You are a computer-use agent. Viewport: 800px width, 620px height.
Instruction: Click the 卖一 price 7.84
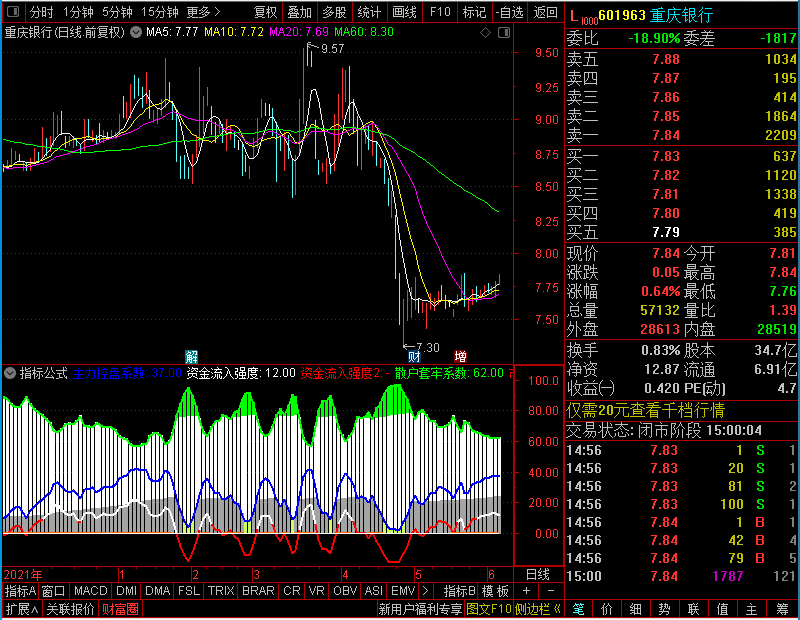tap(666, 135)
